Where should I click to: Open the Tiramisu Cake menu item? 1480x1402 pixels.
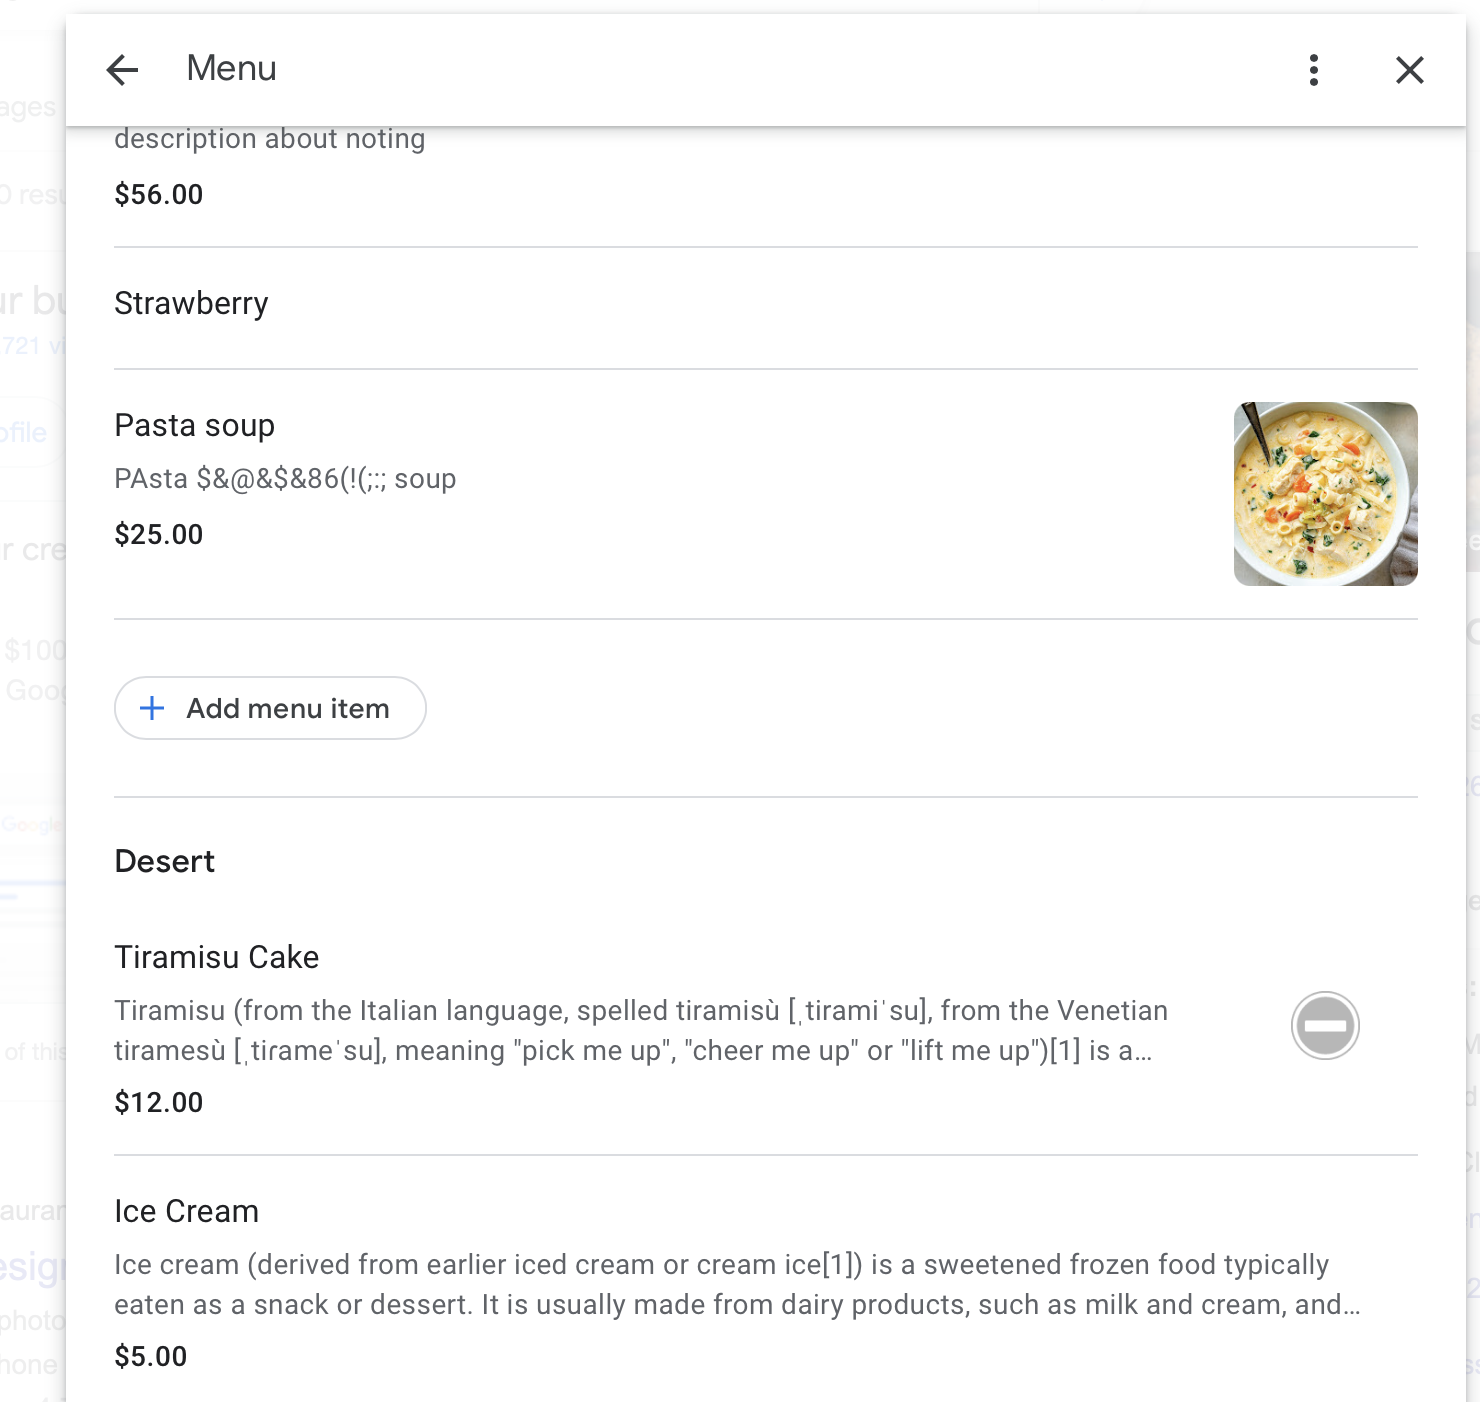tap(217, 957)
